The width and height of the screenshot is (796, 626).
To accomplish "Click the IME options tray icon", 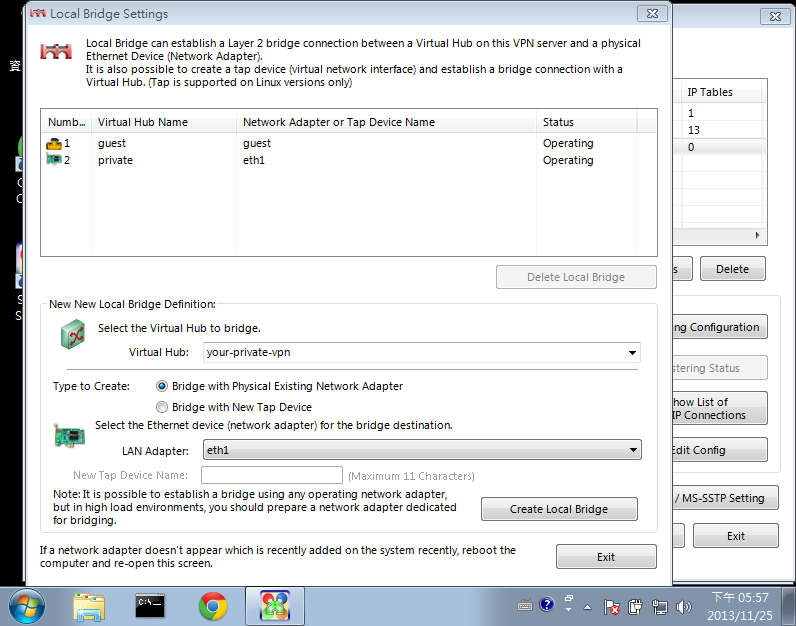I will click(569, 603).
